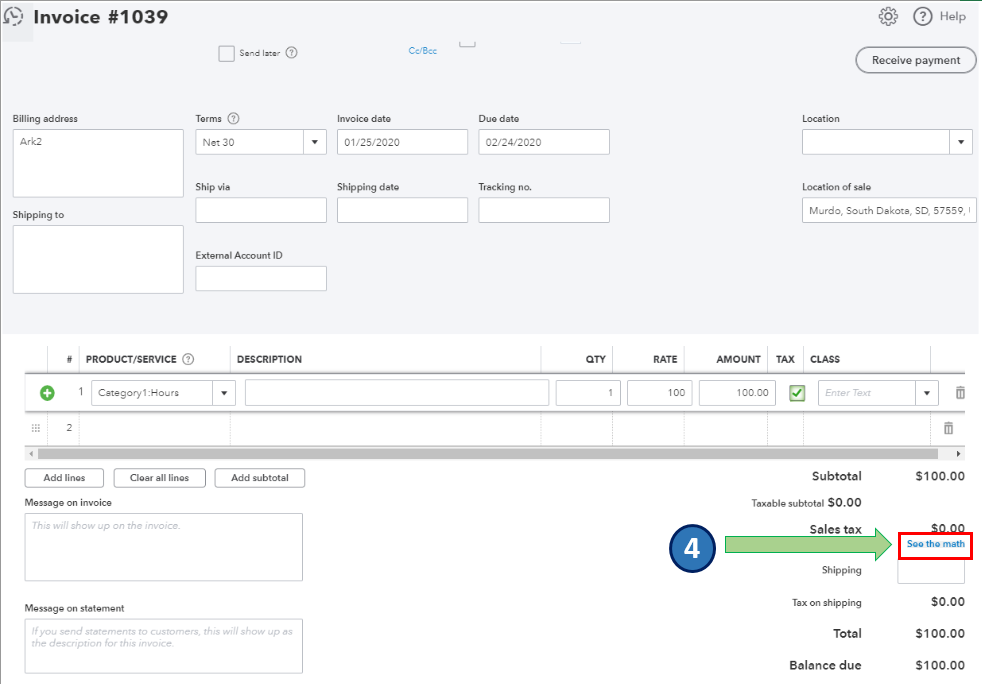Click the External Account ID field
Image resolution: width=982 pixels, height=684 pixels.
coord(261,279)
